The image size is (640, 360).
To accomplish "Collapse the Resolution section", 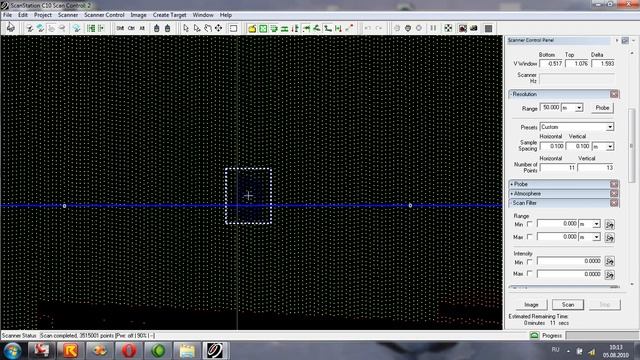I will 511,94.
